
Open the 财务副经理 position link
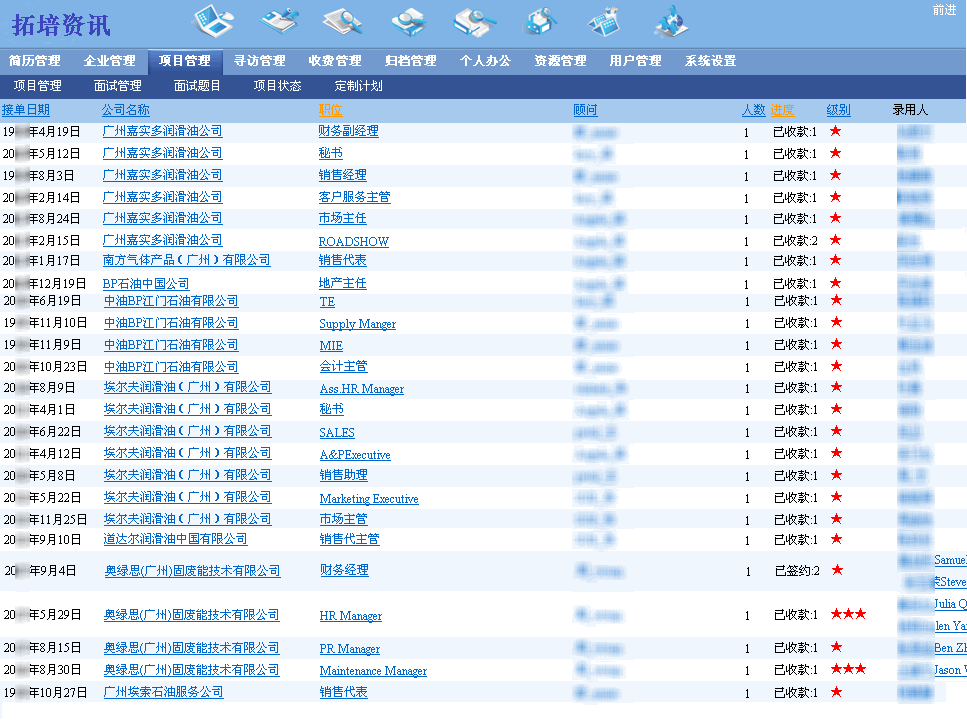tap(348, 131)
